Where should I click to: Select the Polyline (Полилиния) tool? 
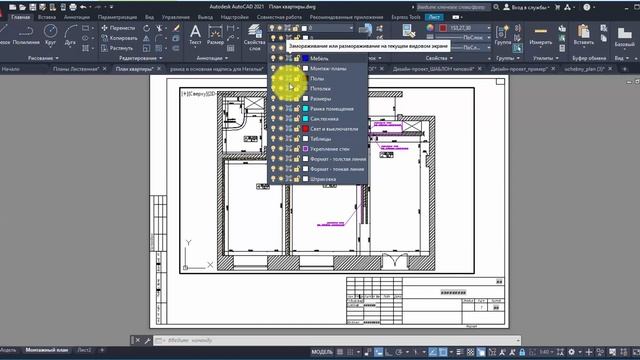[x=26, y=34]
